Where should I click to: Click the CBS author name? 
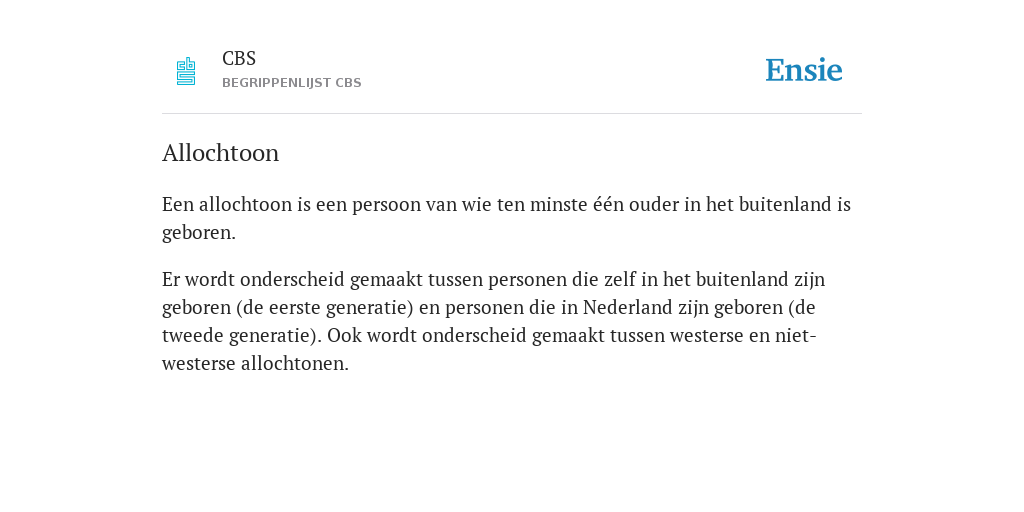(239, 58)
